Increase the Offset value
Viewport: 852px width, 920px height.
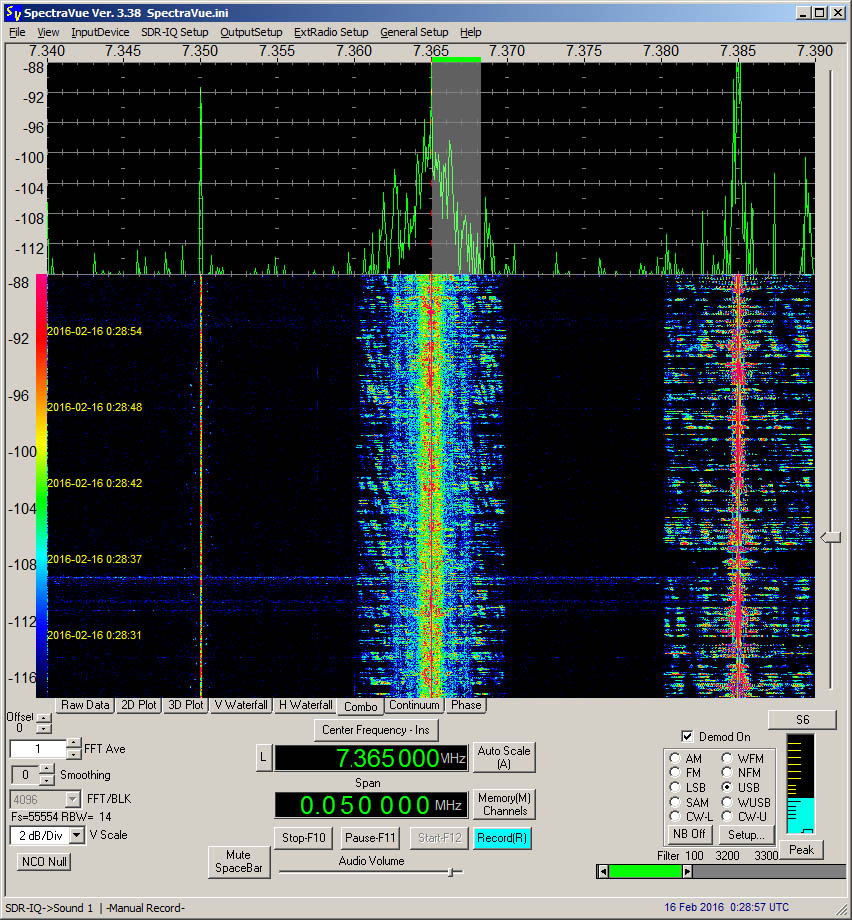click(44, 718)
